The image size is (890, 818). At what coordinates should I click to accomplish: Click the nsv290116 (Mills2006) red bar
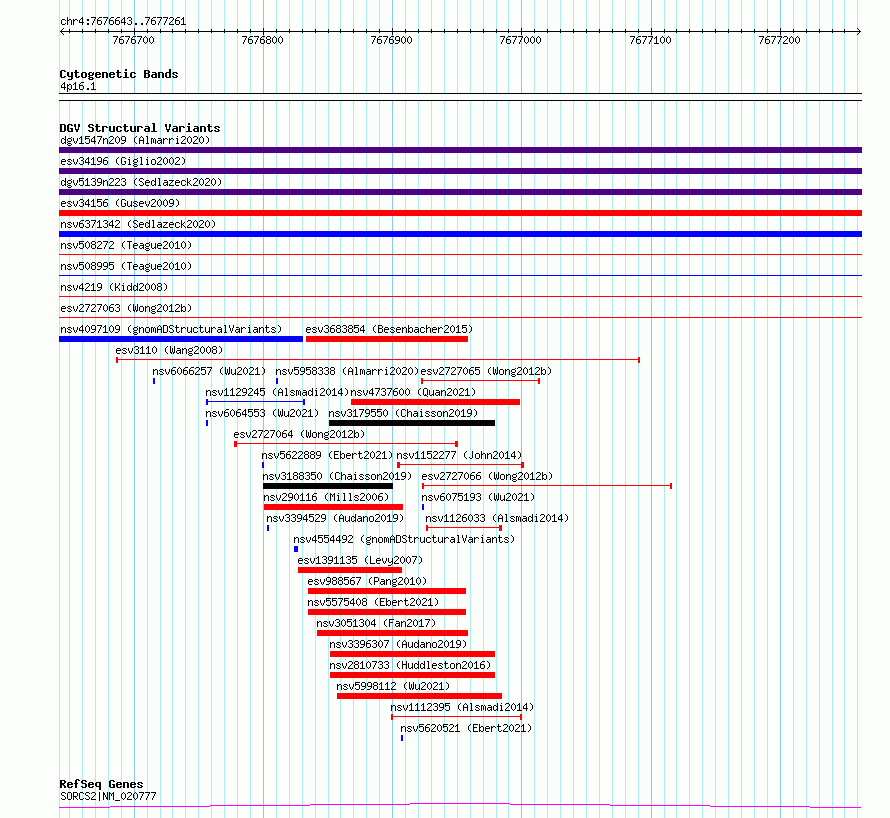[333, 507]
